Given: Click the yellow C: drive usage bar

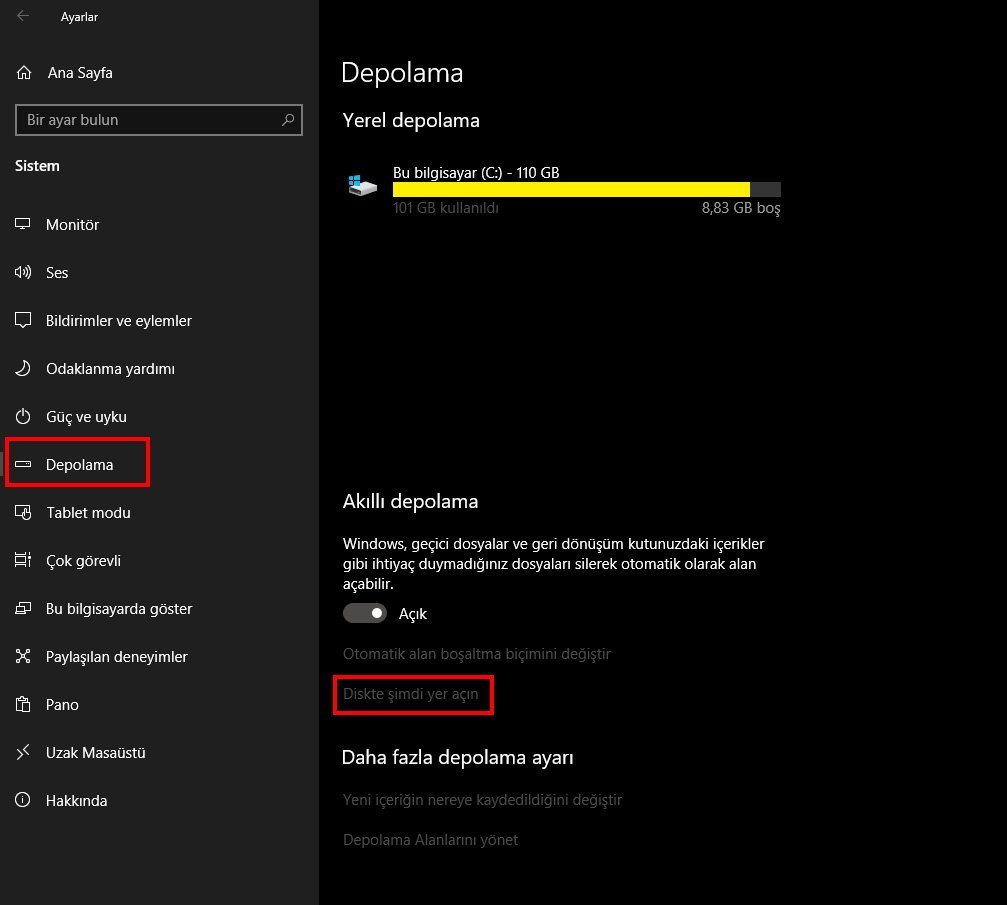Looking at the screenshot, I should pos(570,190).
